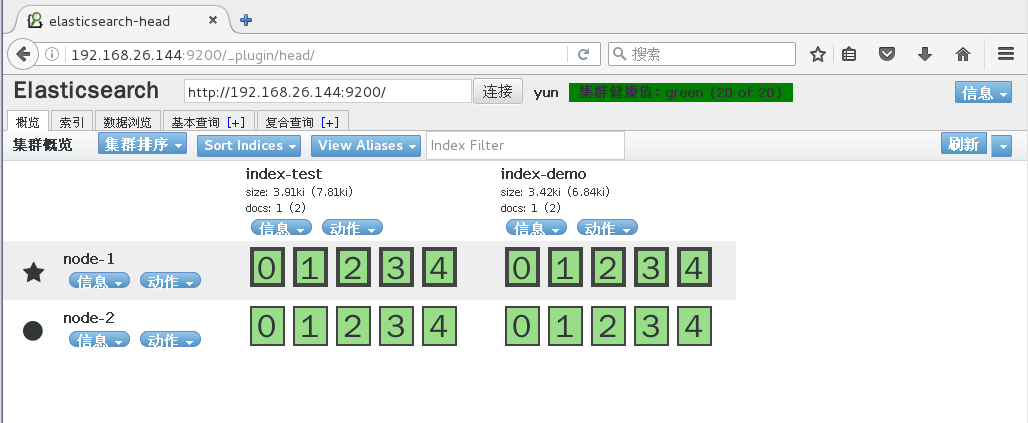Open the downloads arrow icon
Viewport: 1028px width, 423px height.
pos(924,54)
